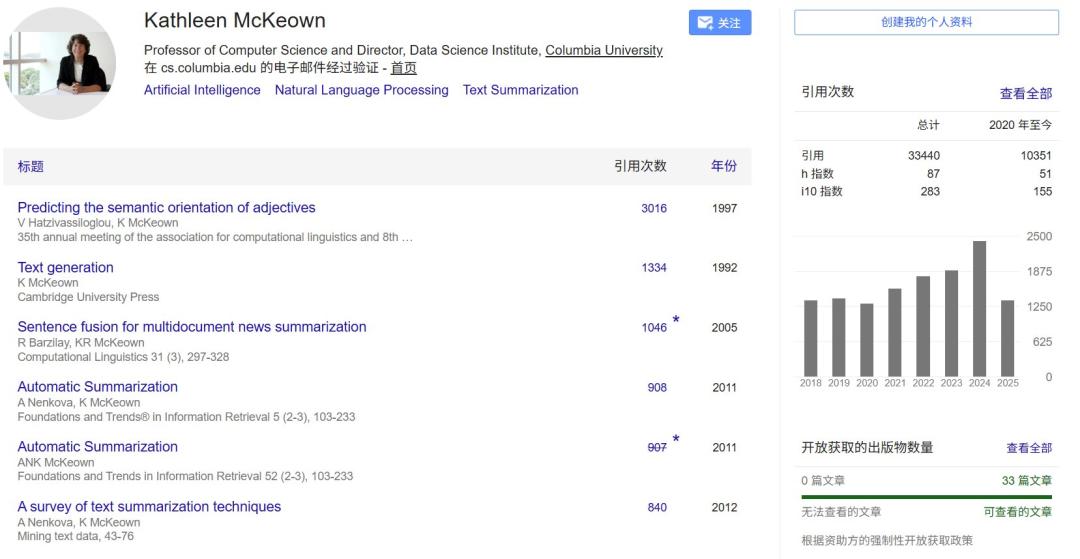Sort publications by title (标题) header
This screenshot has height=559, width=1080.
(30, 166)
